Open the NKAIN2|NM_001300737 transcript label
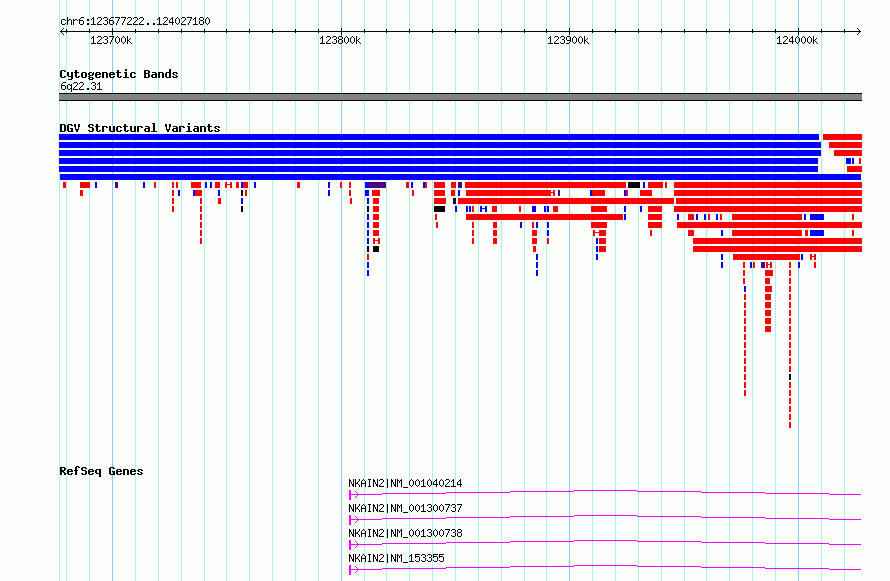This screenshot has height=581, width=890. point(405,508)
